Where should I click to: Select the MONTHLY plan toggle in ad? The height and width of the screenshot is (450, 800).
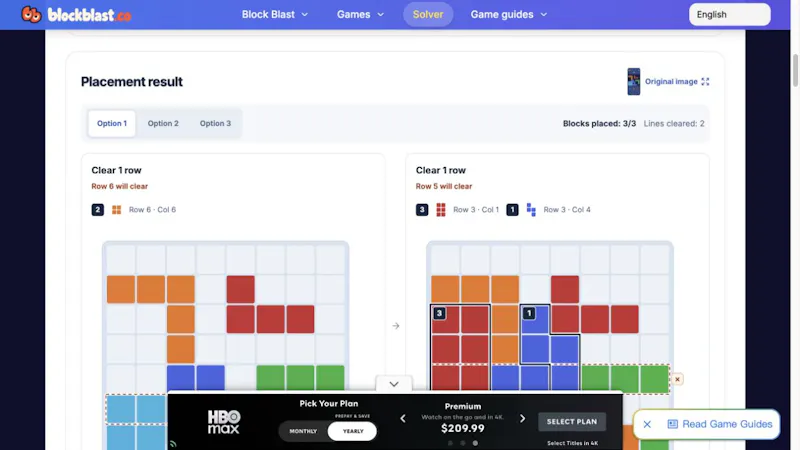click(303, 431)
